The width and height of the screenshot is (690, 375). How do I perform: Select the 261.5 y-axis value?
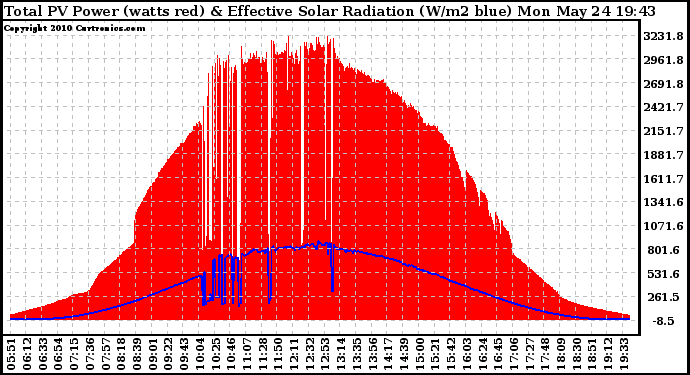pos(663,298)
